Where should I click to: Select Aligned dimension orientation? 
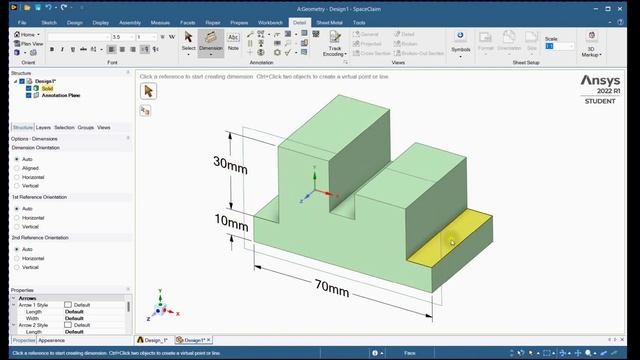pyautogui.click(x=17, y=168)
